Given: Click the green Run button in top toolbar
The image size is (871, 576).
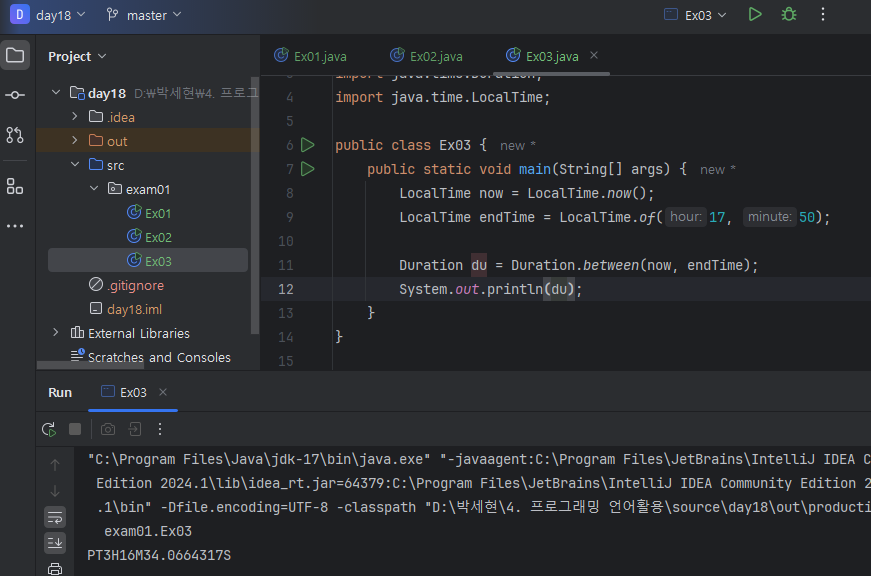Looking at the screenshot, I should click(x=755, y=15).
